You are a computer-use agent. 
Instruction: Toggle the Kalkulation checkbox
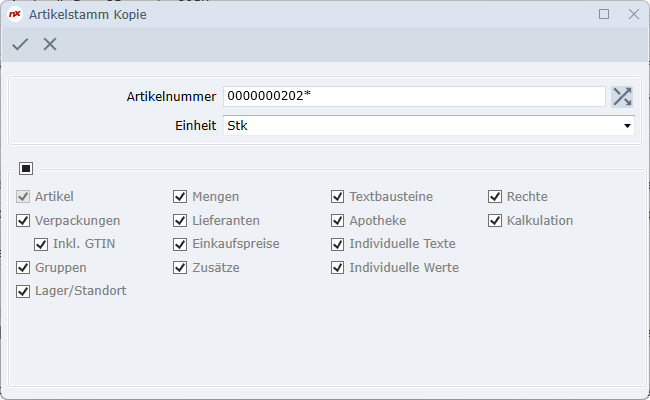pyautogui.click(x=495, y=220)
